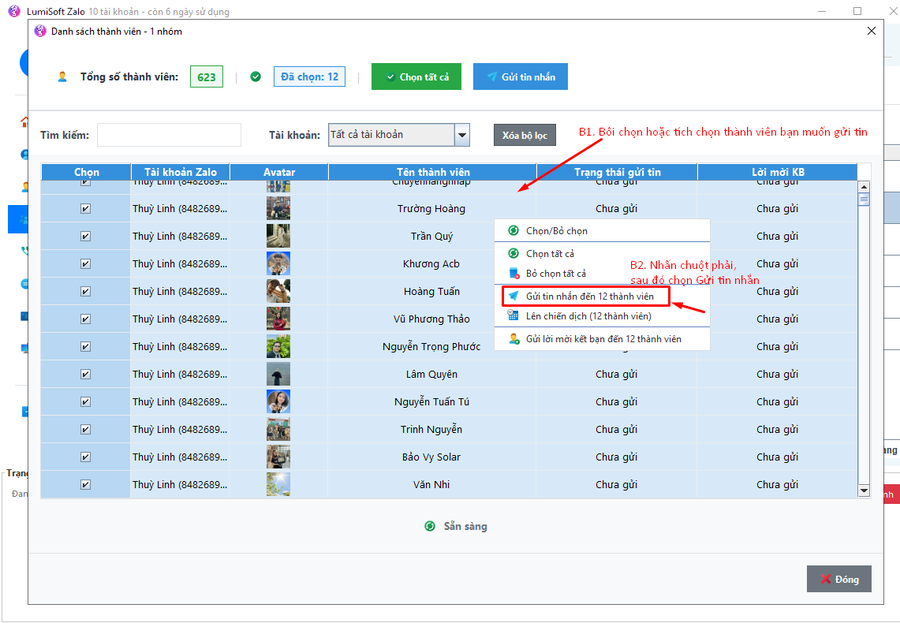Open the Tài khoản dropdown arrow
900x623 pixels.
(x=461, y=135)
